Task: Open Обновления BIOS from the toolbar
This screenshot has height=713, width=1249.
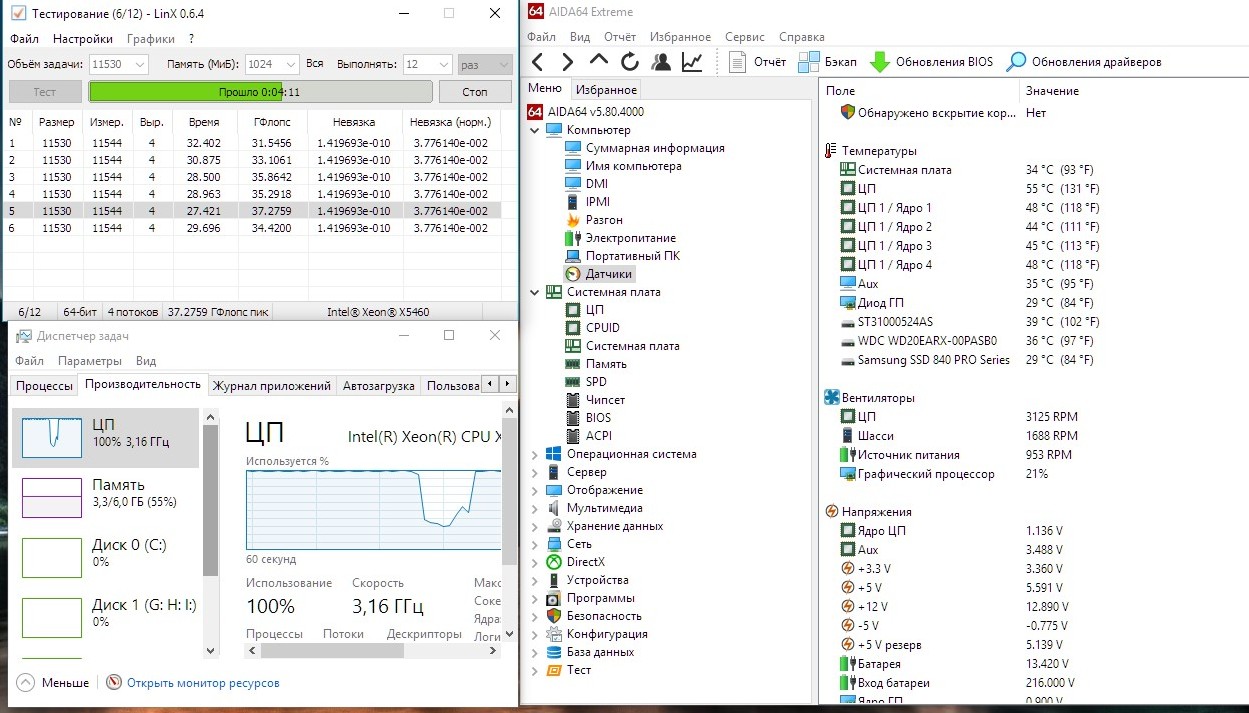Action: click(x=932, y=62)
